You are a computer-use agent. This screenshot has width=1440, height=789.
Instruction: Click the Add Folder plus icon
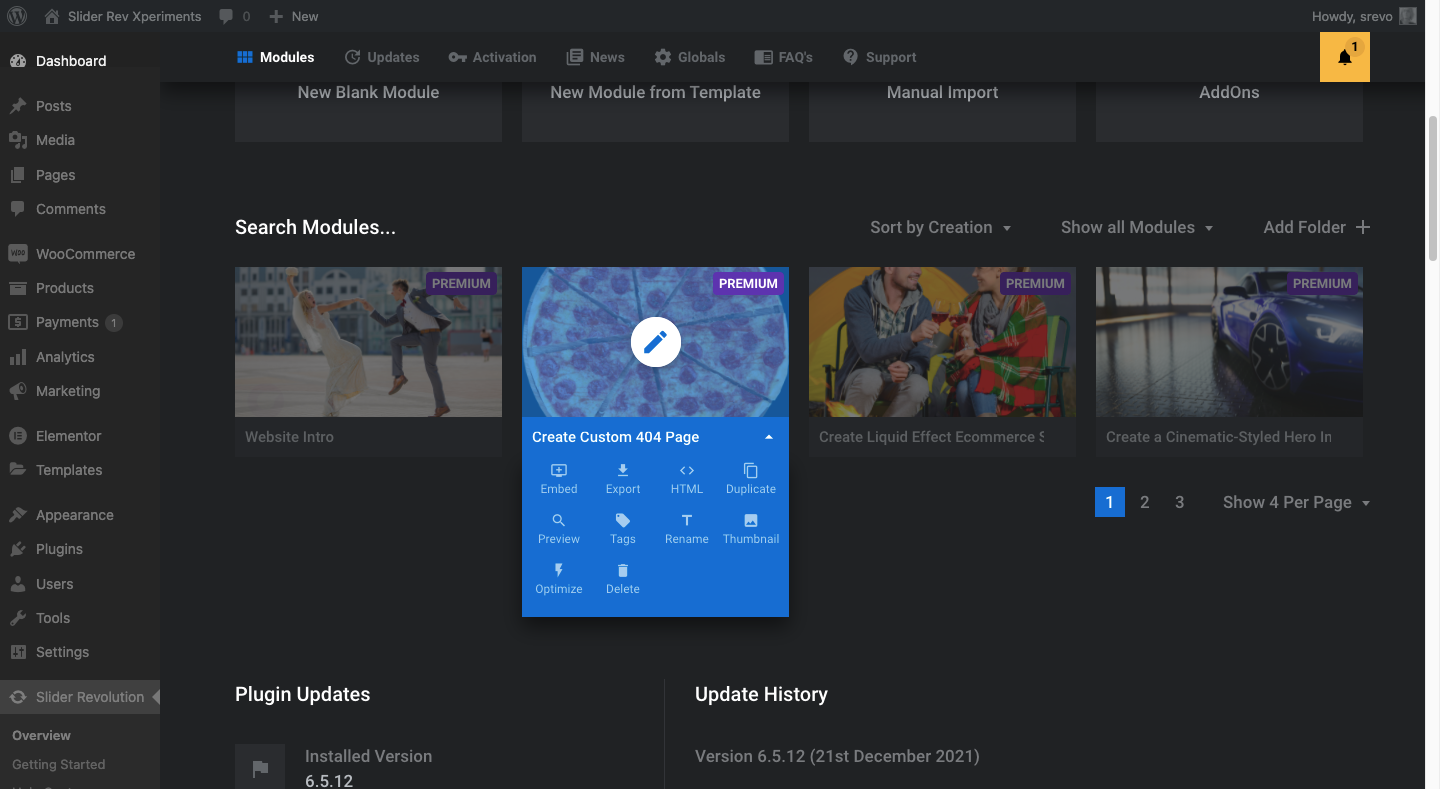[1362, 227]
